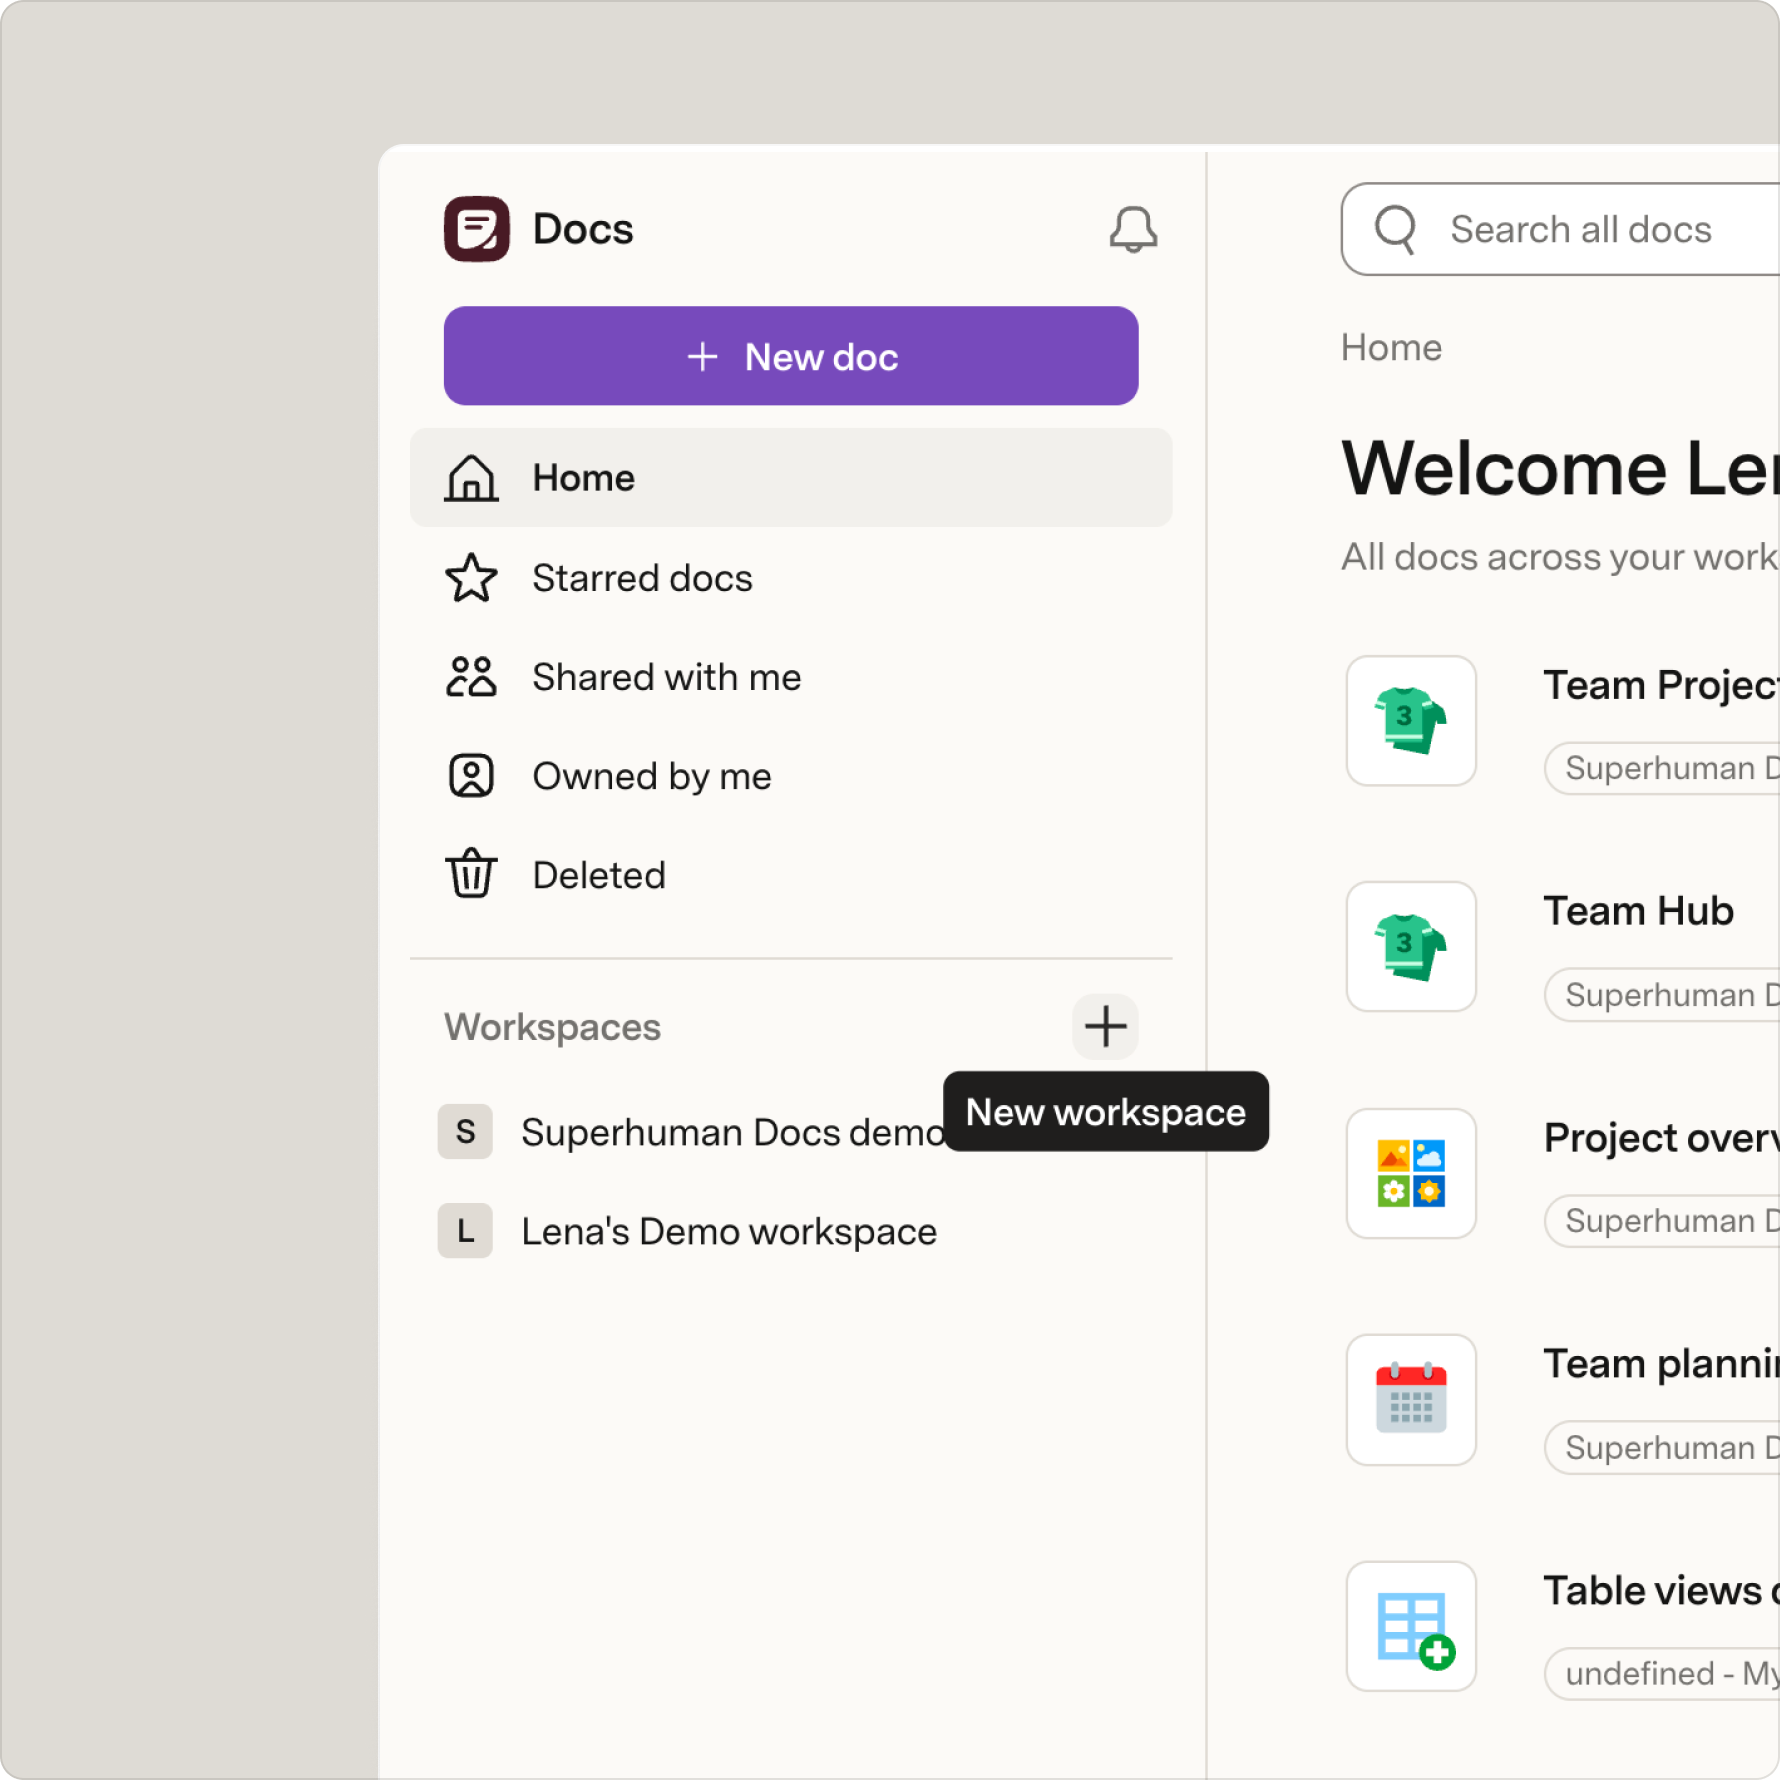Open Shared with me section
Screen dimensions: 1780x1780
tap(791, 677)
